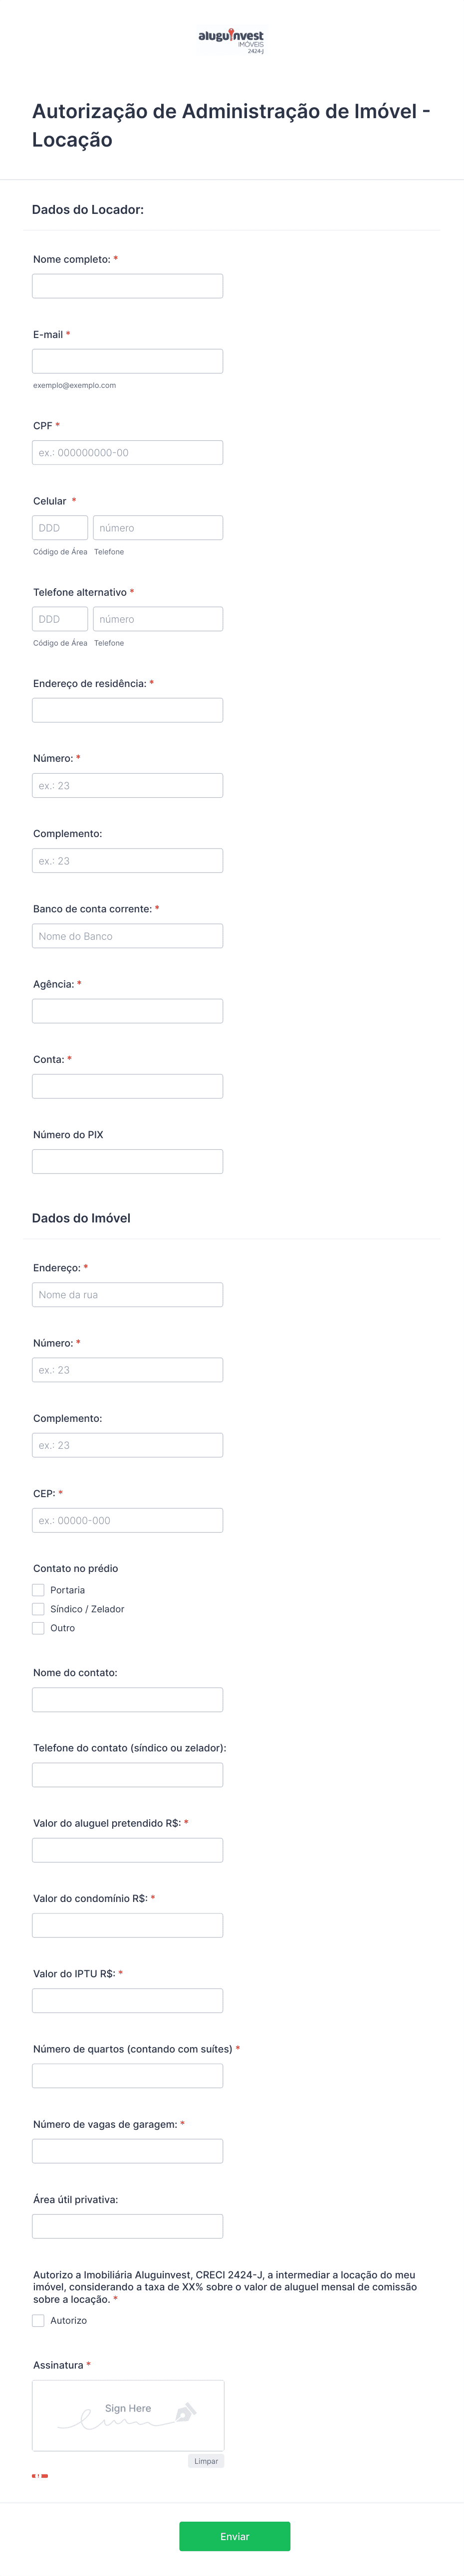The height and width of the screenshot is (2576, 464).
Task: Click the Telefone alternativo número field
Action: click(158, 619)
